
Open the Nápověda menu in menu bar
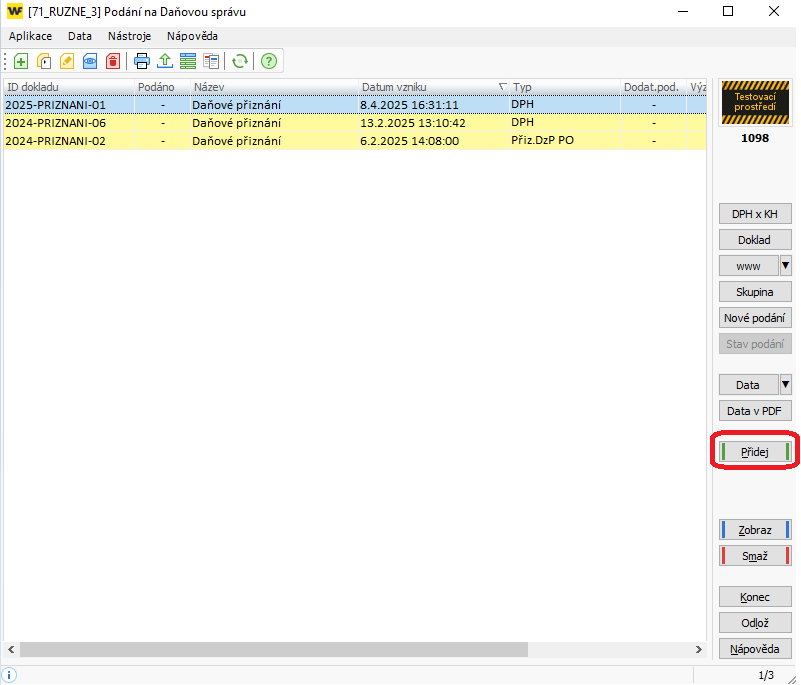click(192, 36)
